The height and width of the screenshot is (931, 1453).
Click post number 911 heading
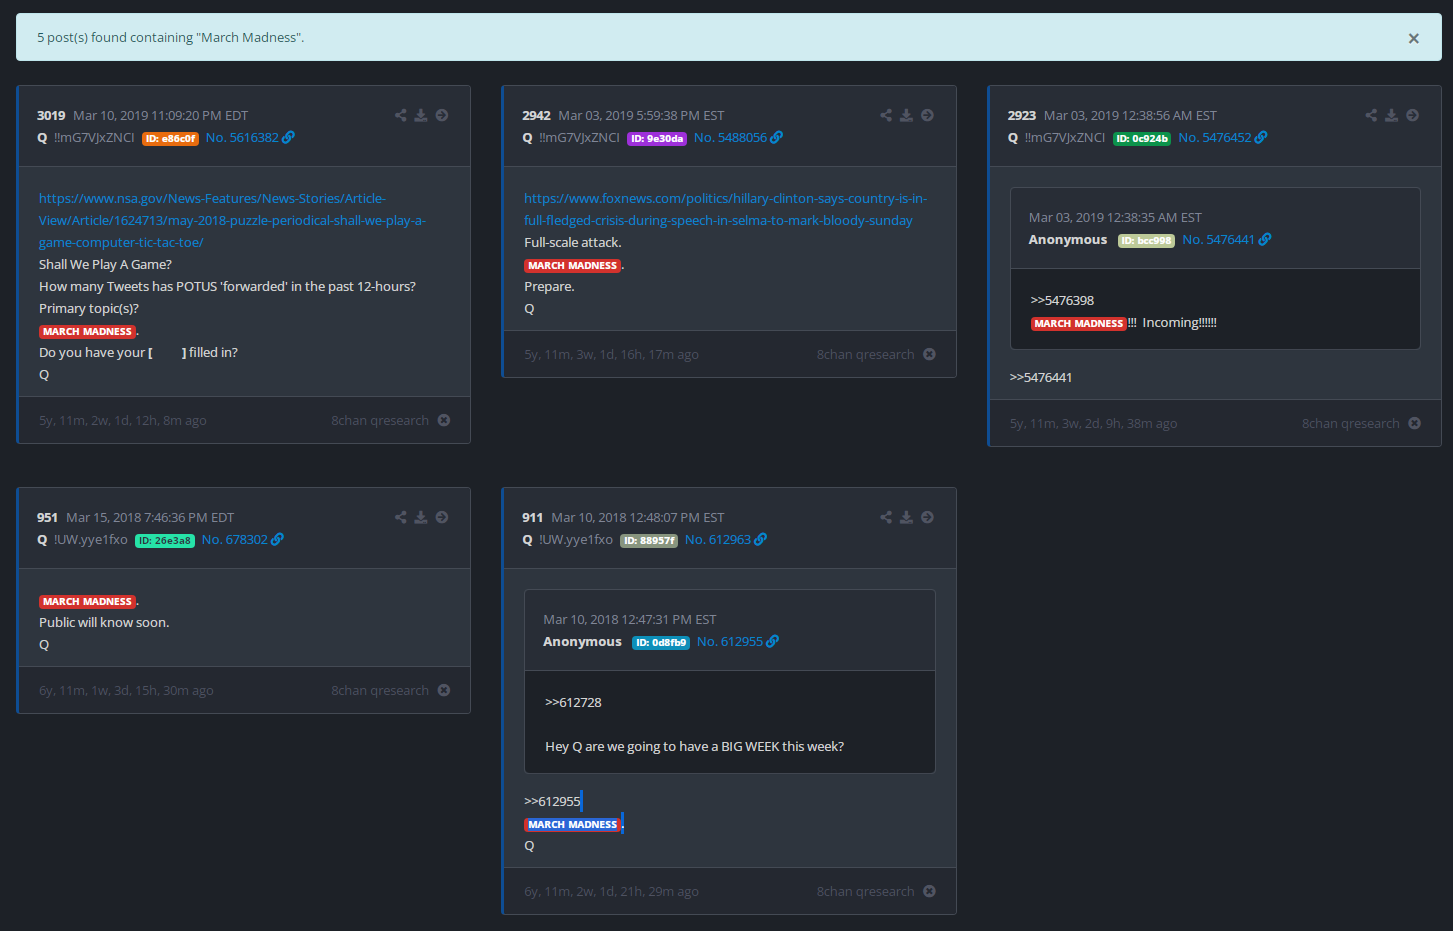tap(532, 518)
